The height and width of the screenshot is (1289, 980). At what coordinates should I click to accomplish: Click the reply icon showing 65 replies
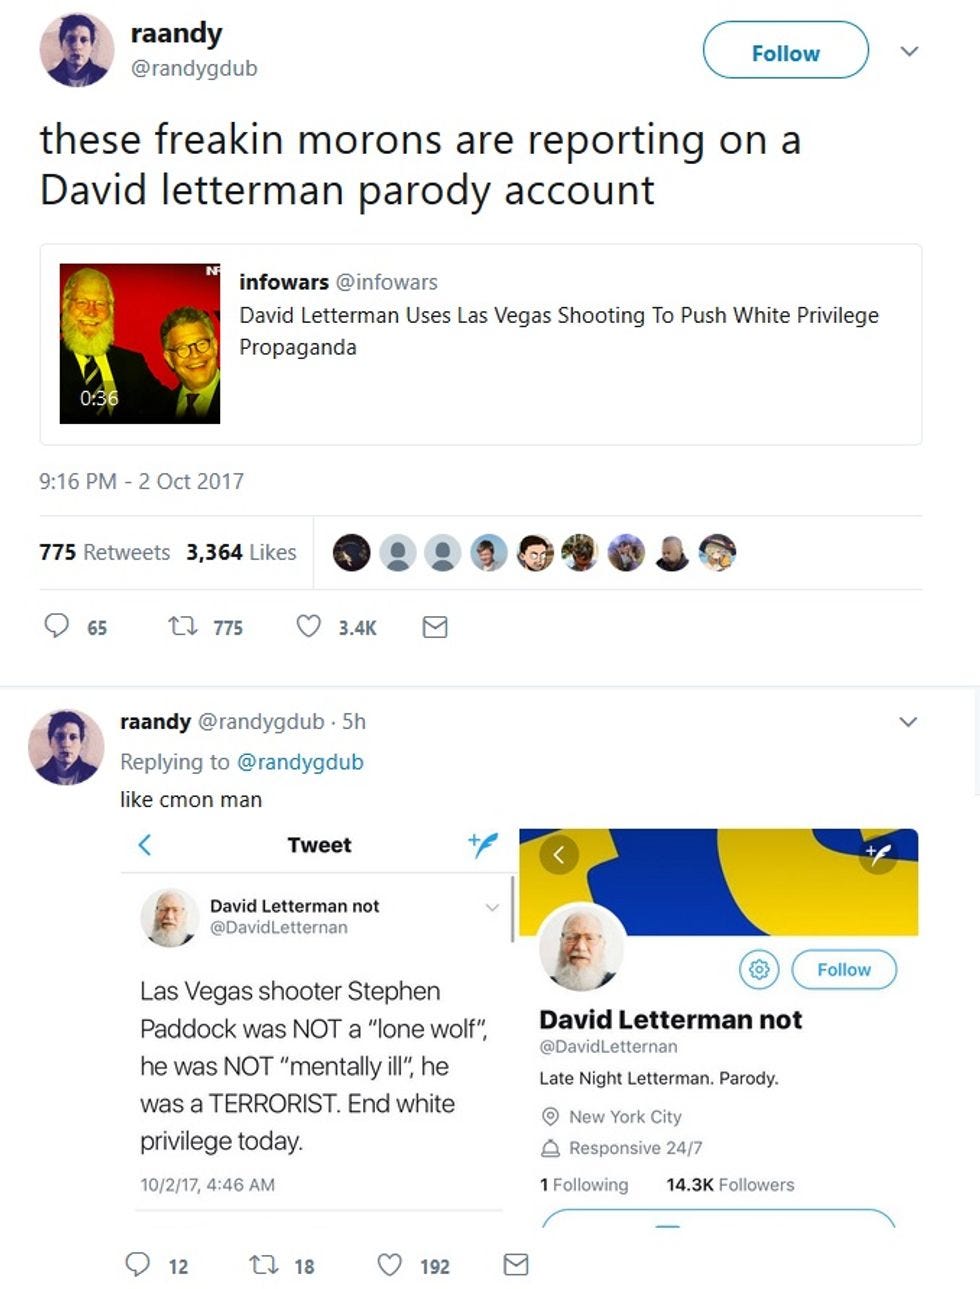[57, 626]
